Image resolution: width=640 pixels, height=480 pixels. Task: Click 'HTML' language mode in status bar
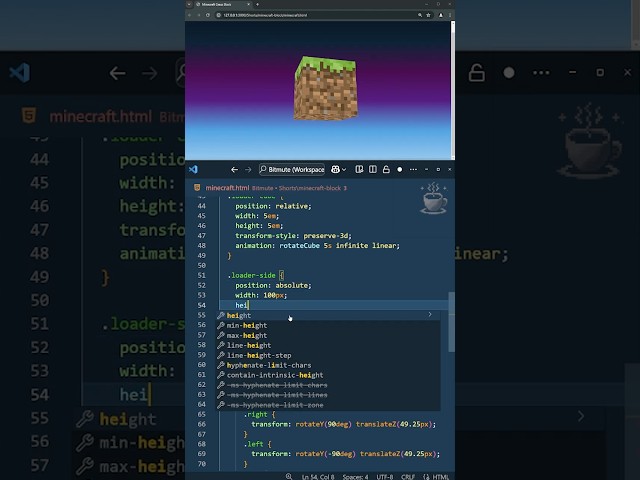point(440,477)
